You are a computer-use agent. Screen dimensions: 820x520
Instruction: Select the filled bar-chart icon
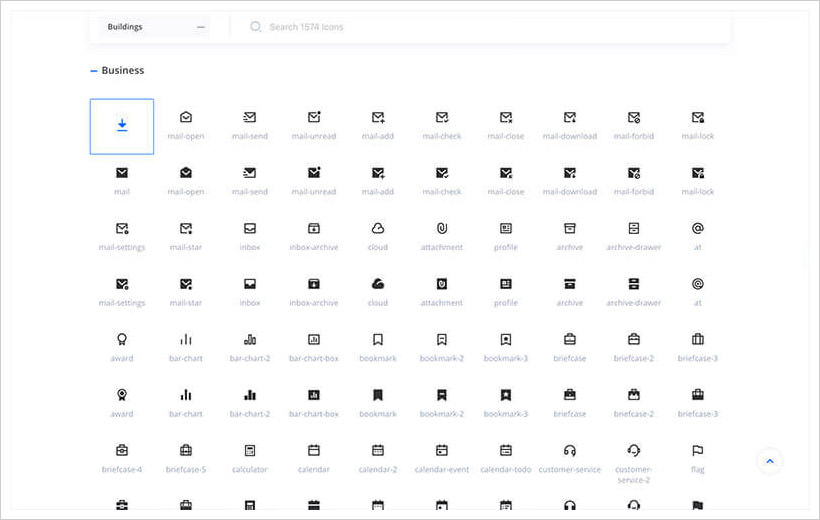click(x=186, y=395)
